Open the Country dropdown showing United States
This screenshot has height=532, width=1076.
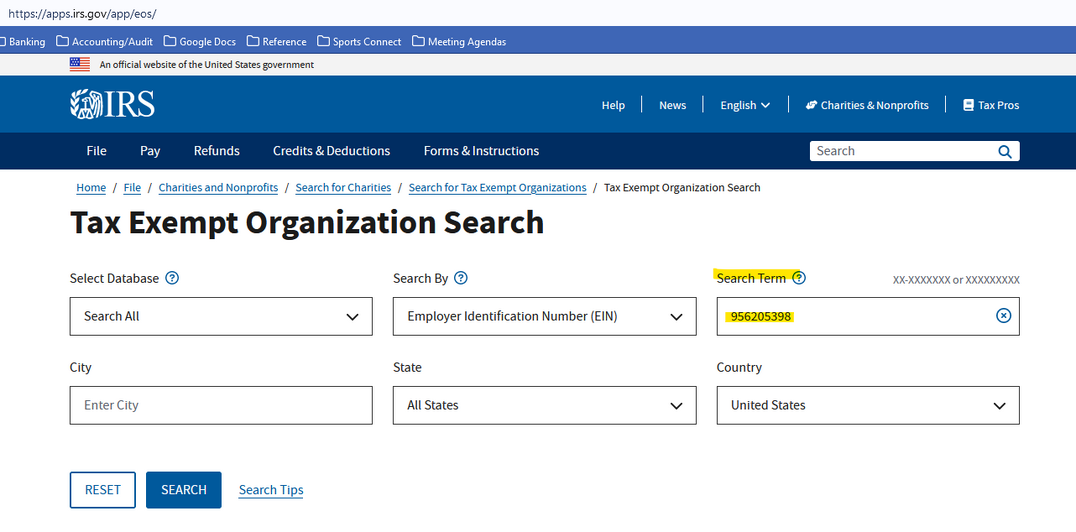867,405
